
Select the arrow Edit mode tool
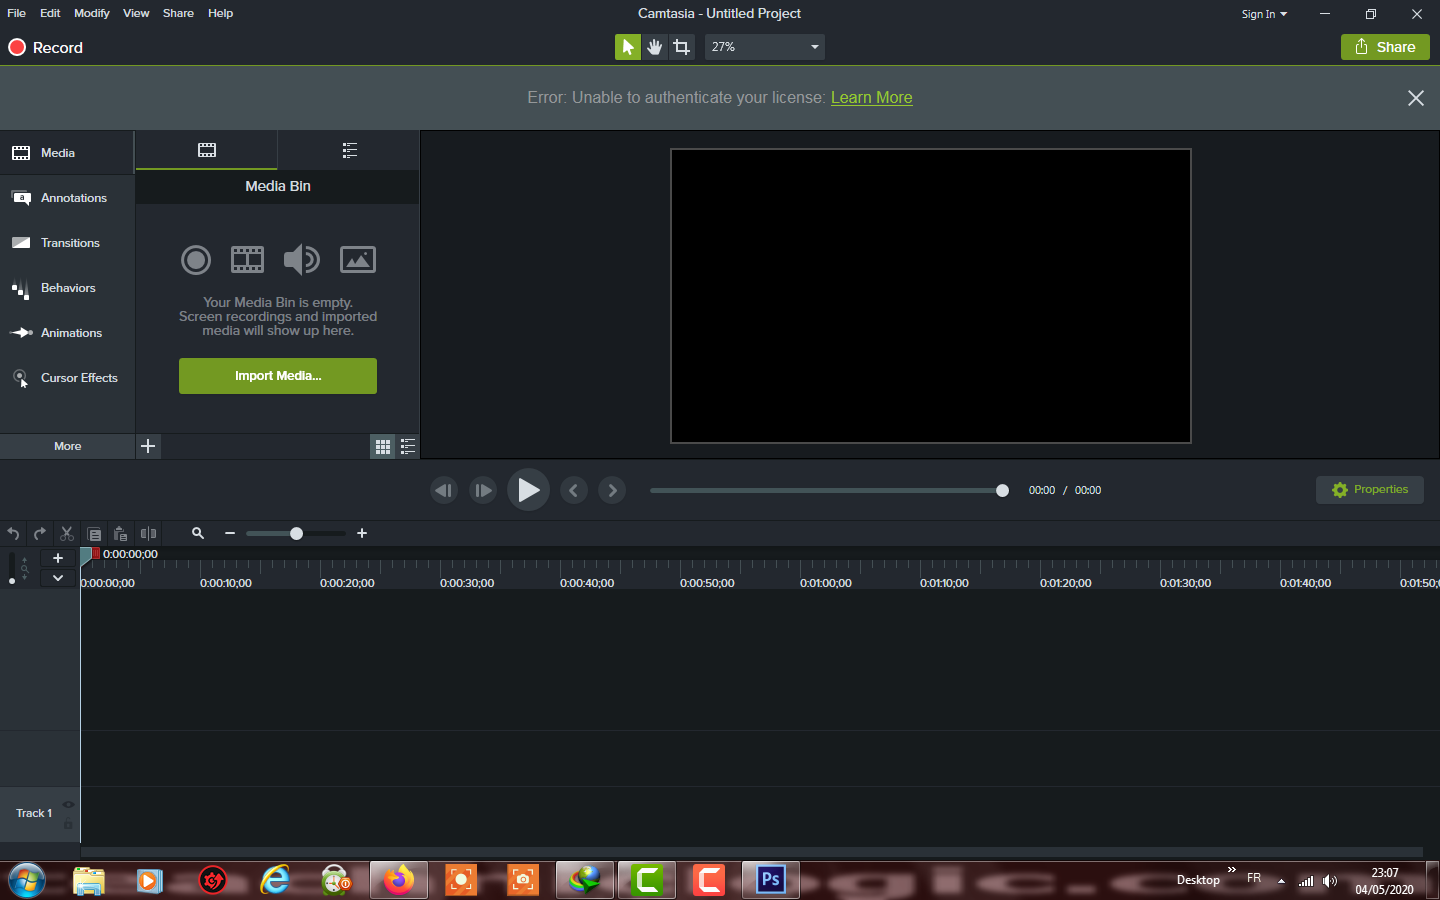pyautogui.click(x=627, y=47)
